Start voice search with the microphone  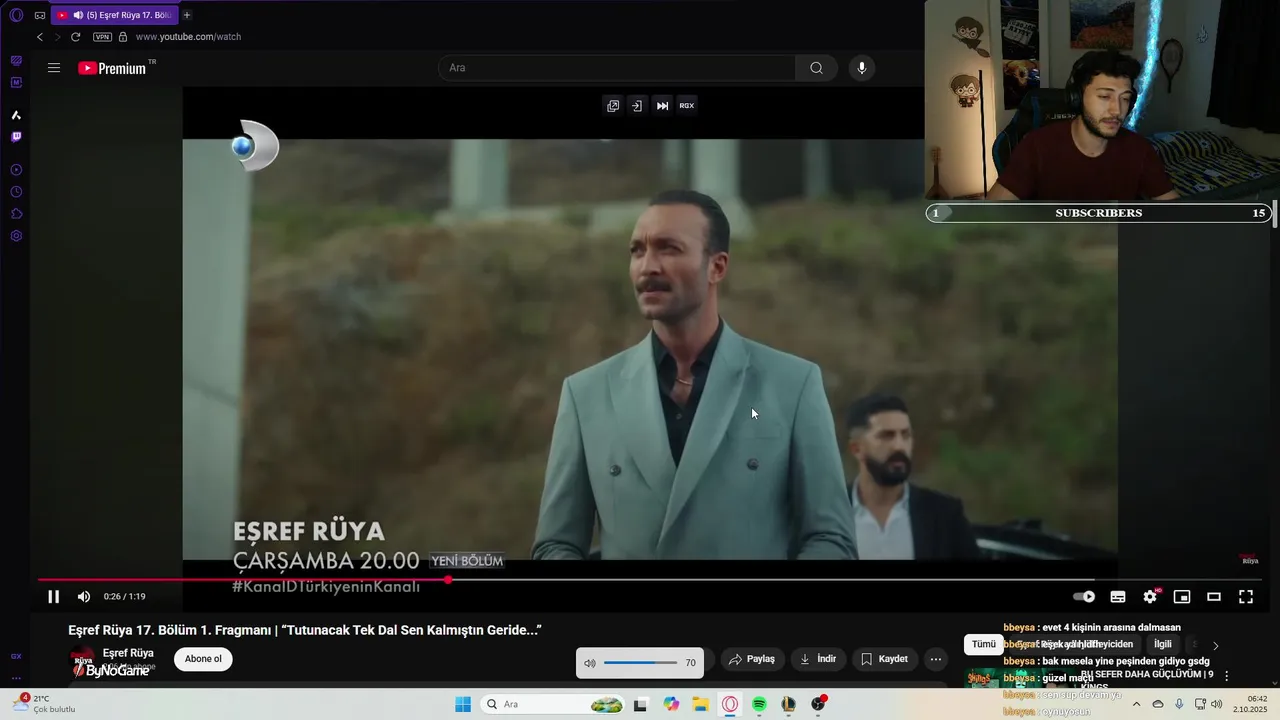click(862, 68)
